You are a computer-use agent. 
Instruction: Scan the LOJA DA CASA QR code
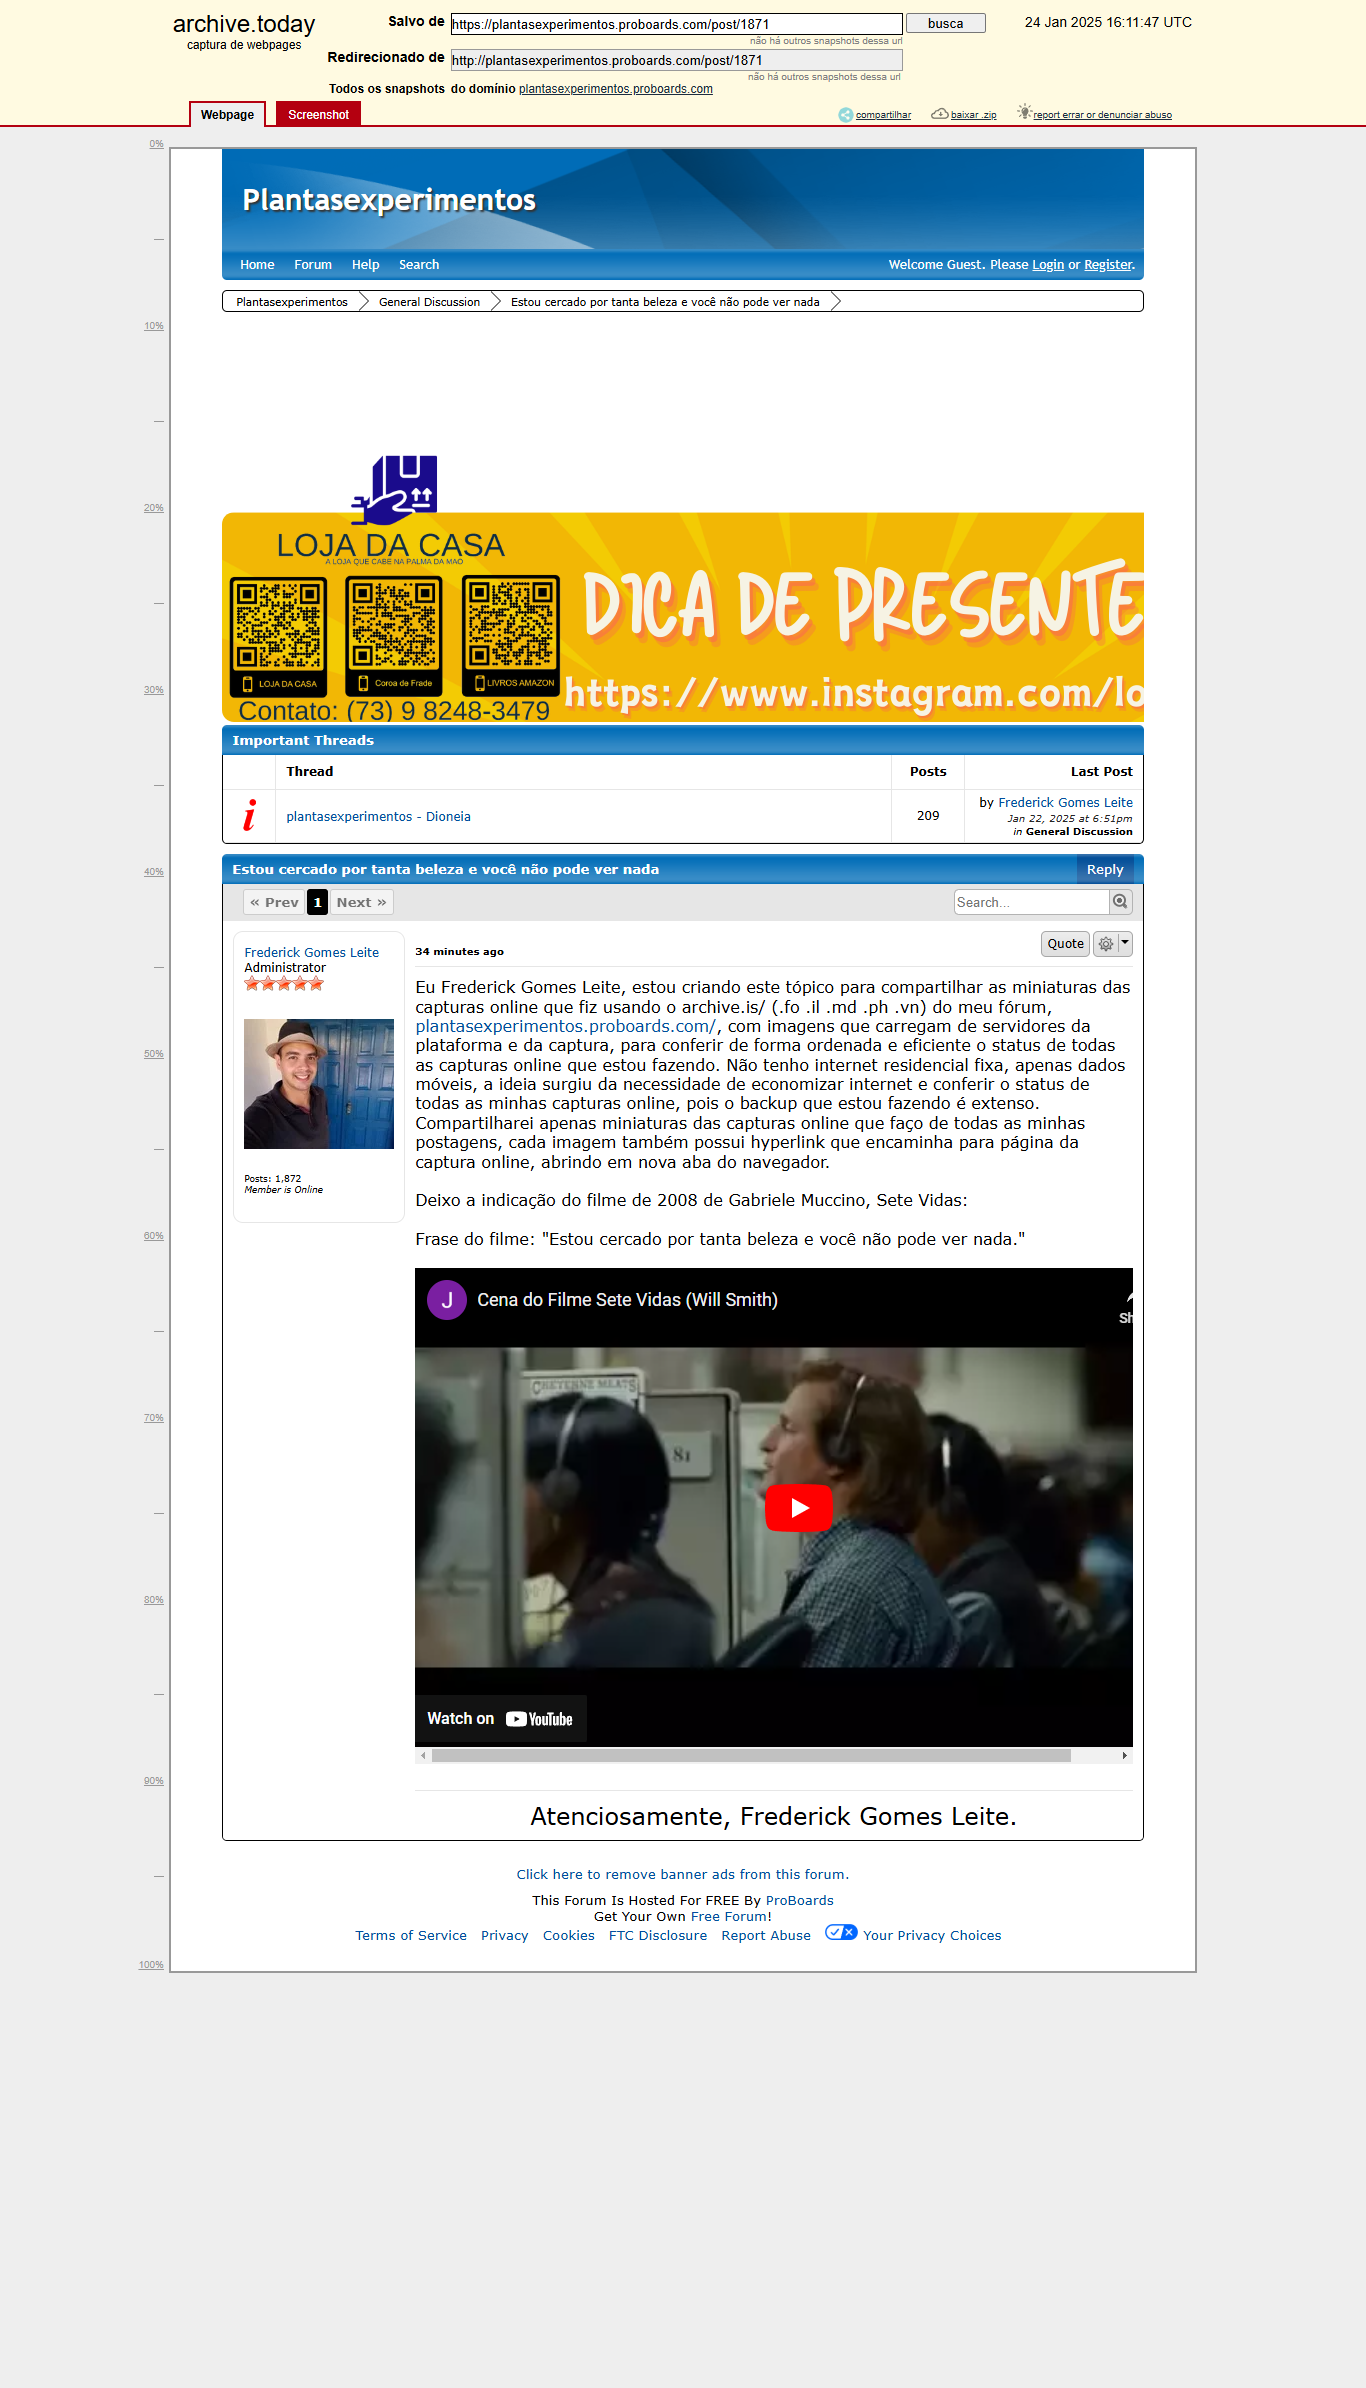279,636
